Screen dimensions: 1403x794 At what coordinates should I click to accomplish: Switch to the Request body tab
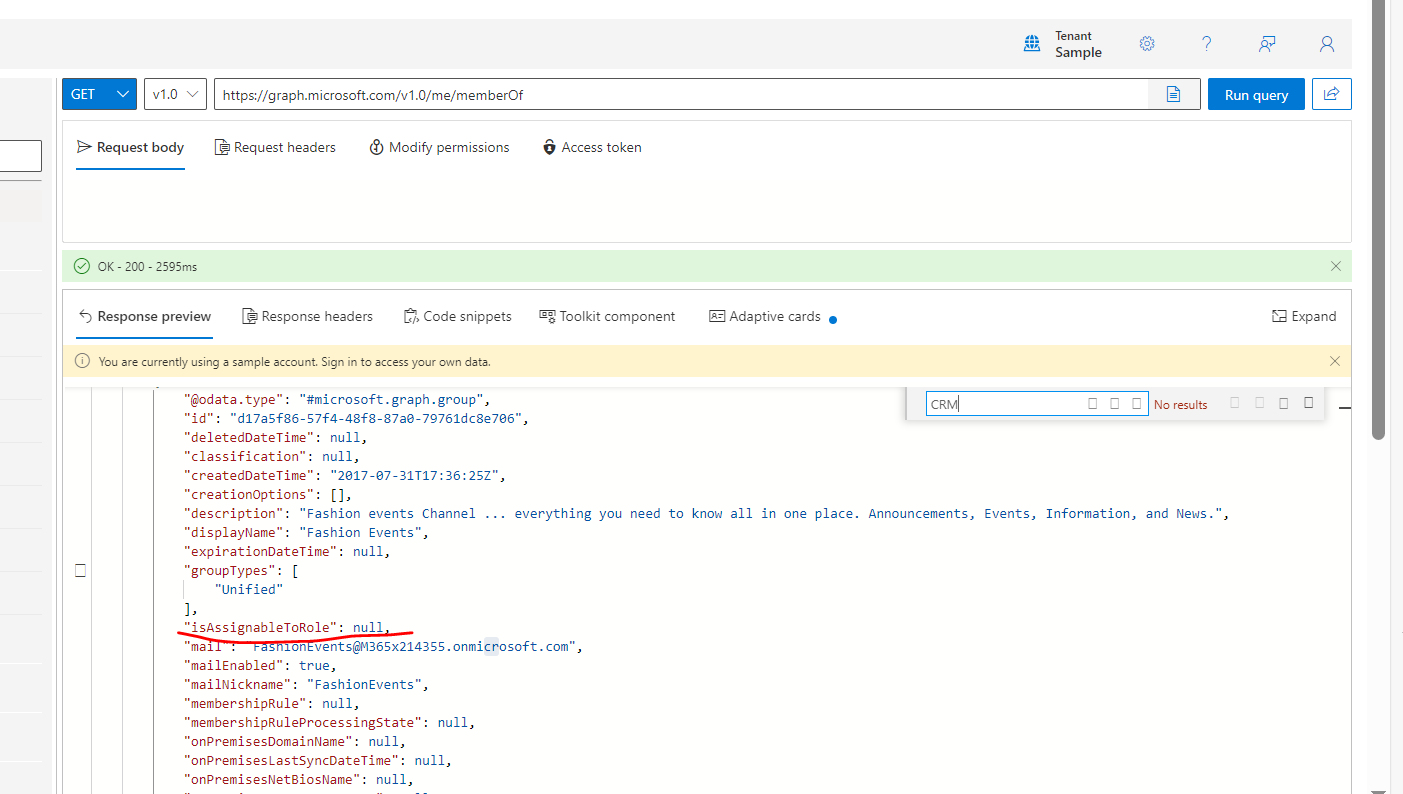click(130, 147)
